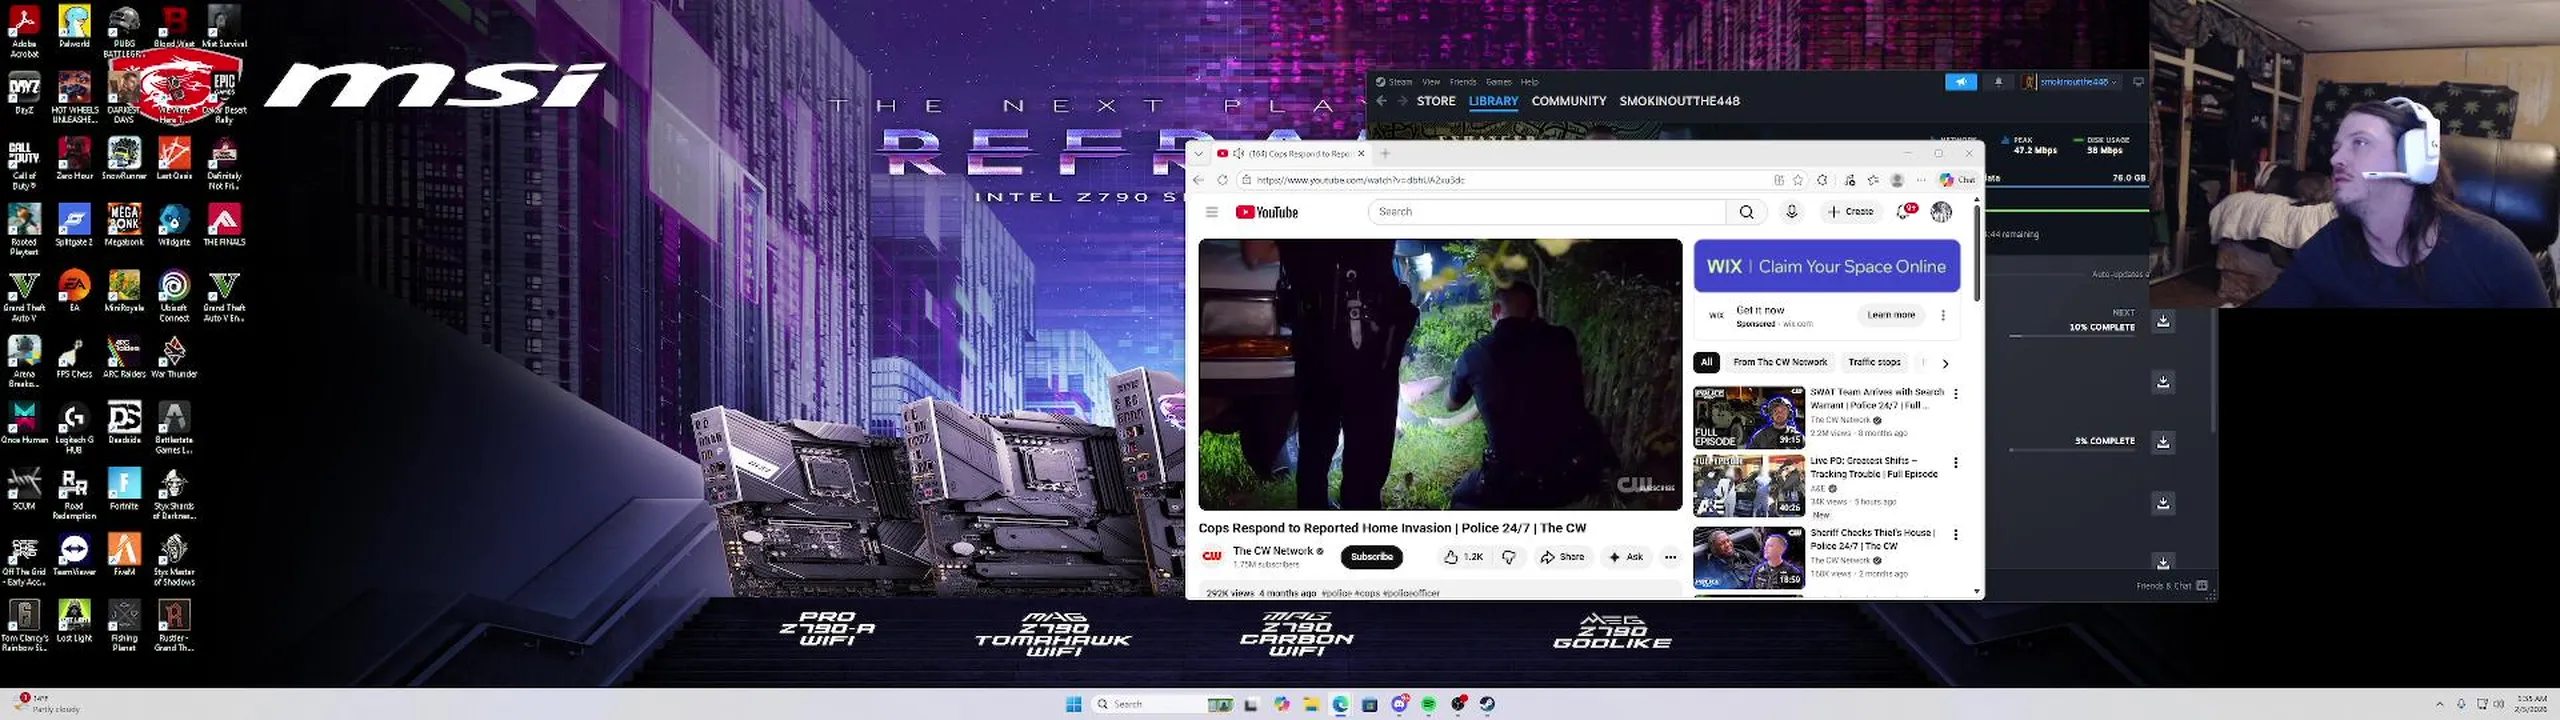Select Traffic stops filter chip
The width and height of the screenshot is (2560, 720).
point(1874,362)
